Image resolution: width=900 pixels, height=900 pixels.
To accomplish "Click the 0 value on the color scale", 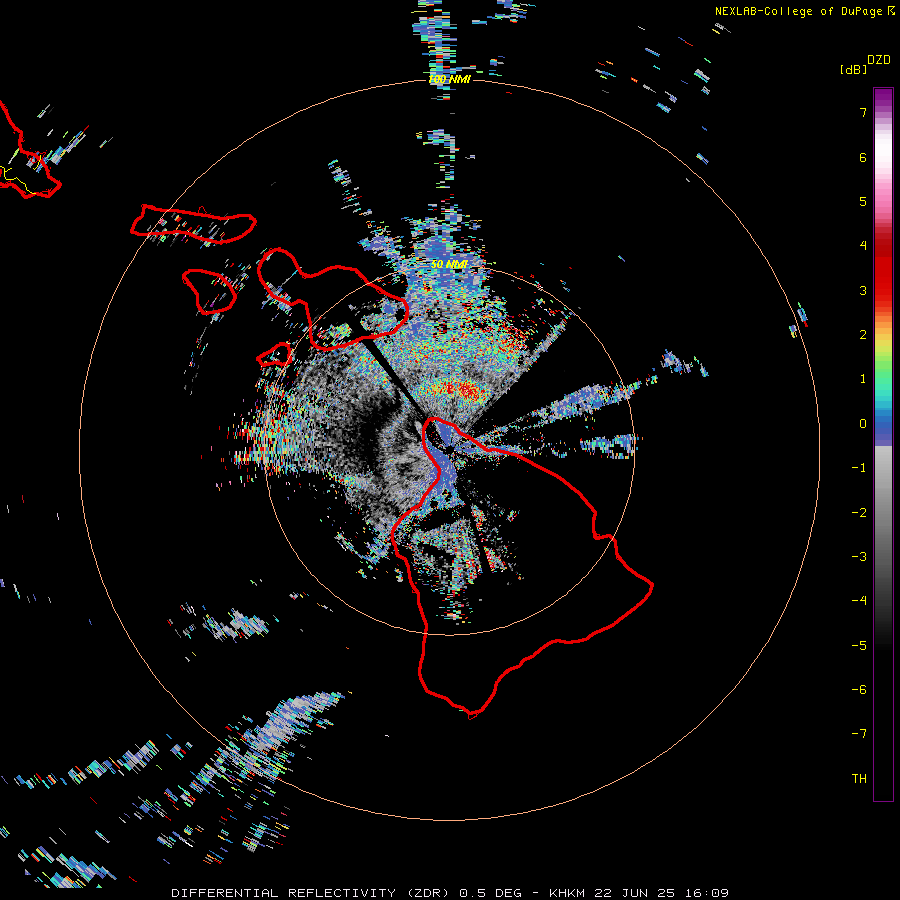I will pos(863,424).
